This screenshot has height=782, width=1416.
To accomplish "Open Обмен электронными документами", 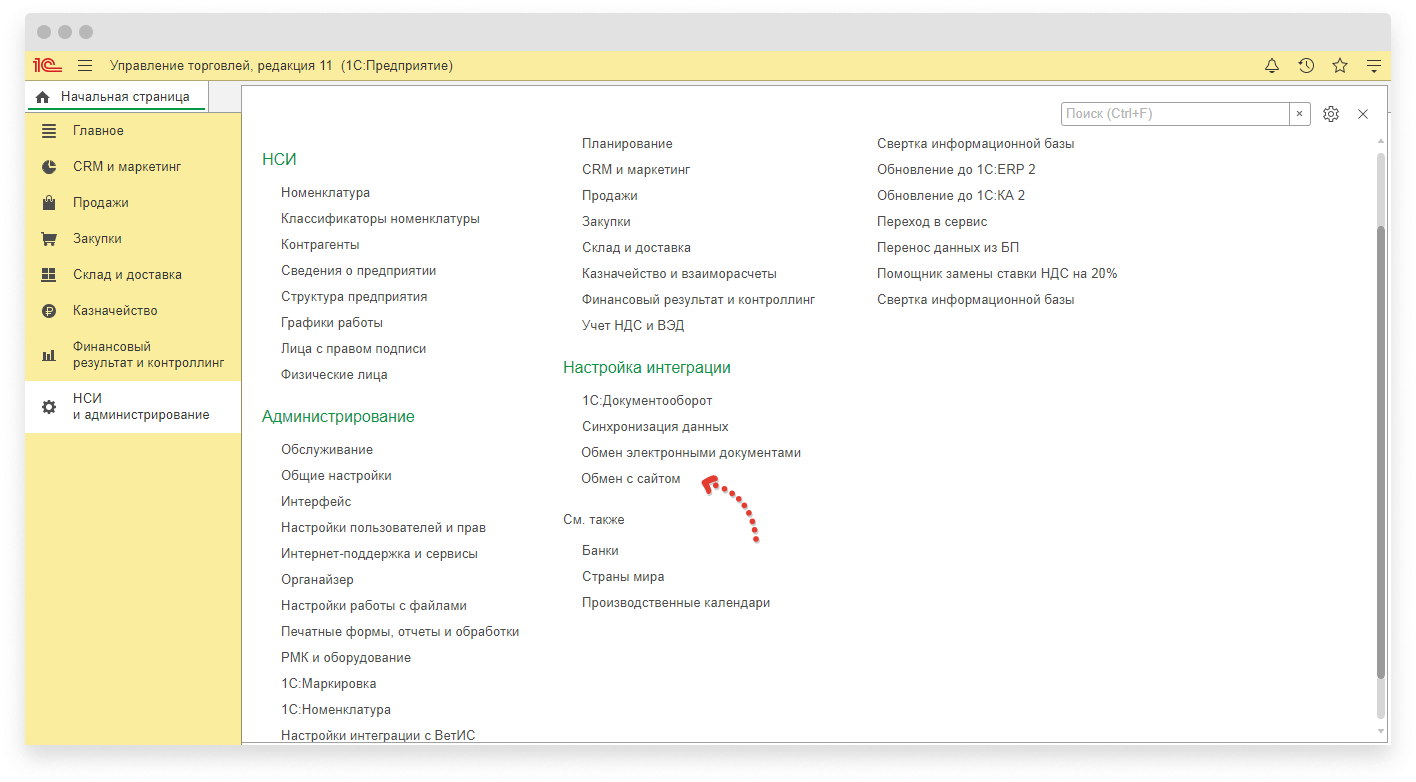I will (x=691, y=453).
